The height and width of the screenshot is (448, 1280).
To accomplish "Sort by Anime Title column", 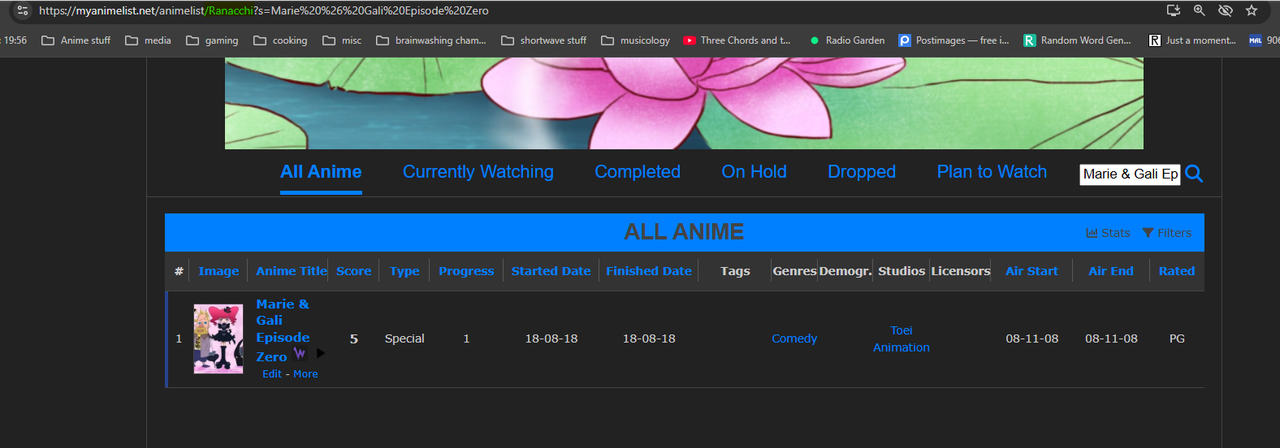I will click(x=291, y=271).
